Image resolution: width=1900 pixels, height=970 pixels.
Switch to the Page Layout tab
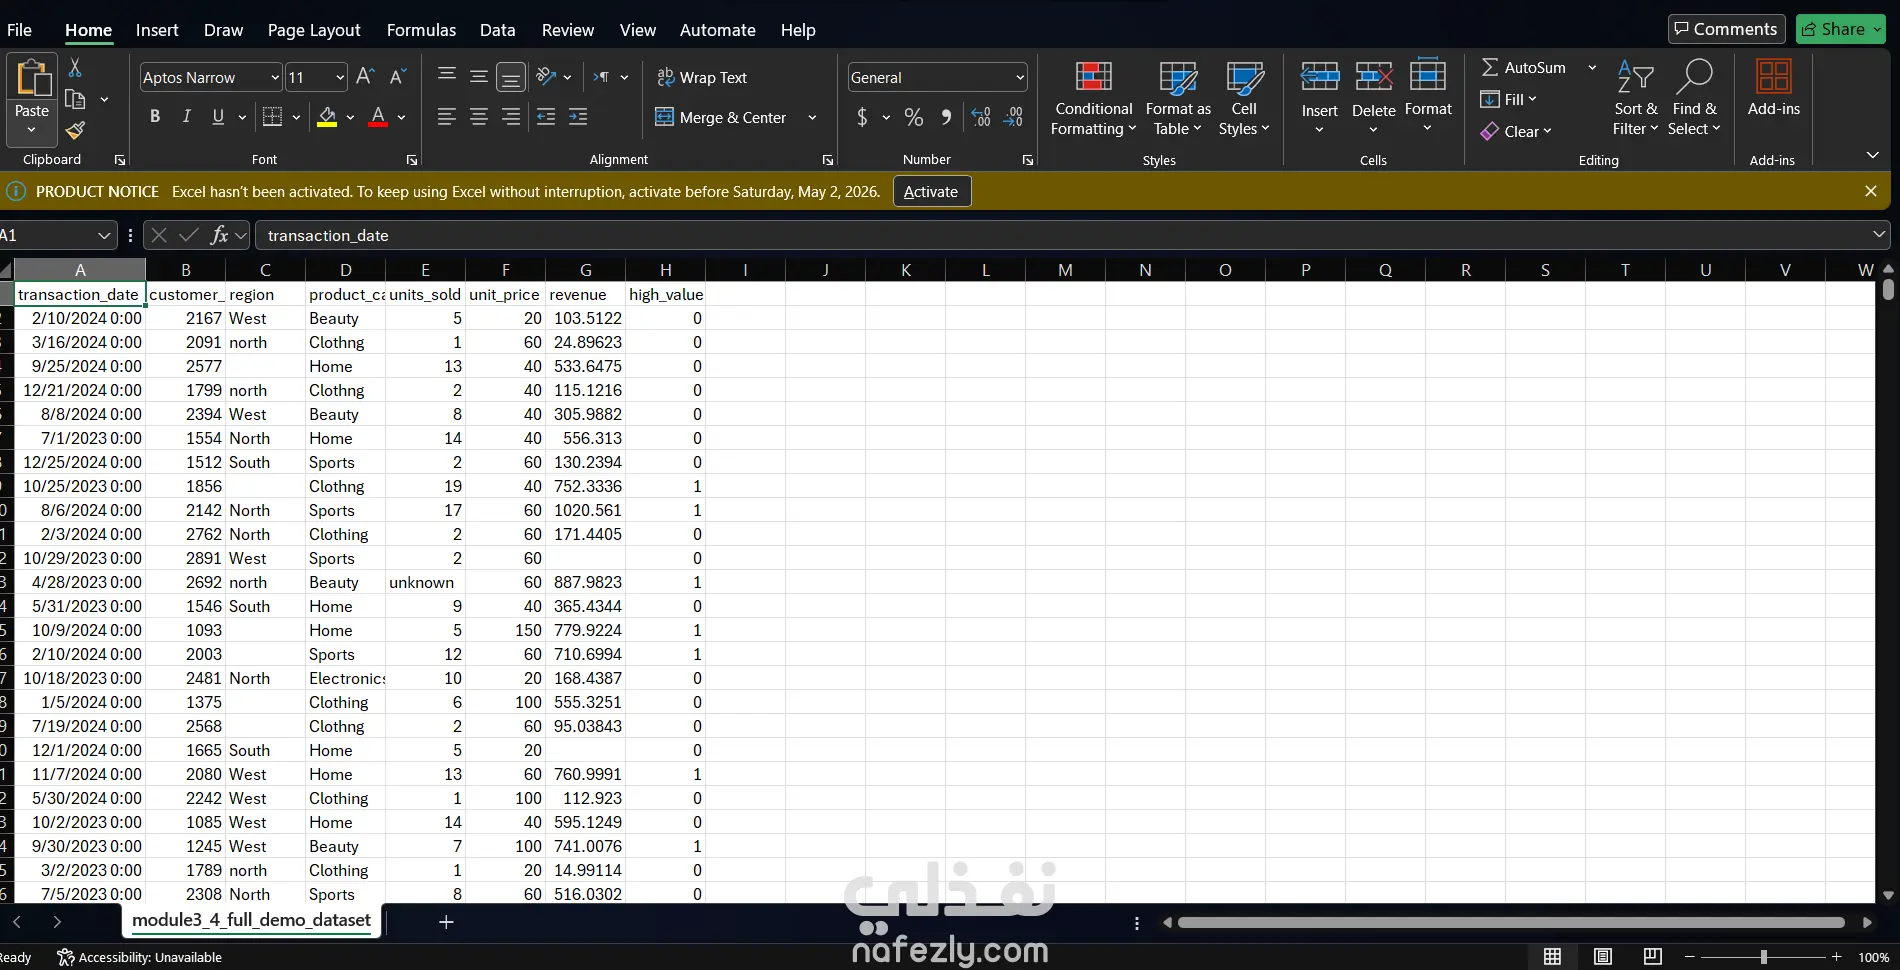tap(314, 30)
